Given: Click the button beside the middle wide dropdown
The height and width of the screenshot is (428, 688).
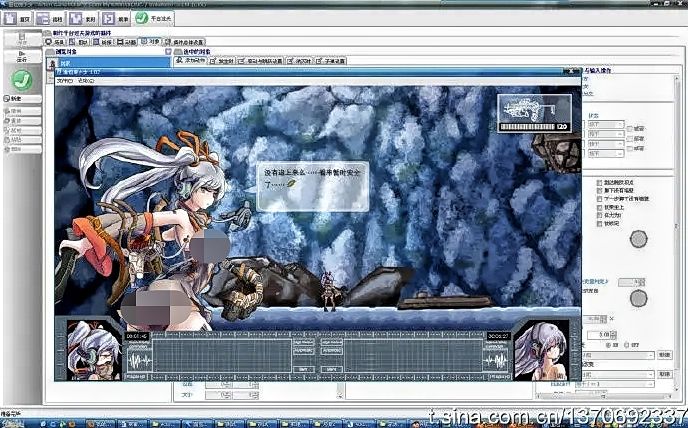Looking at the screenshot, I should tap(665, 374).
